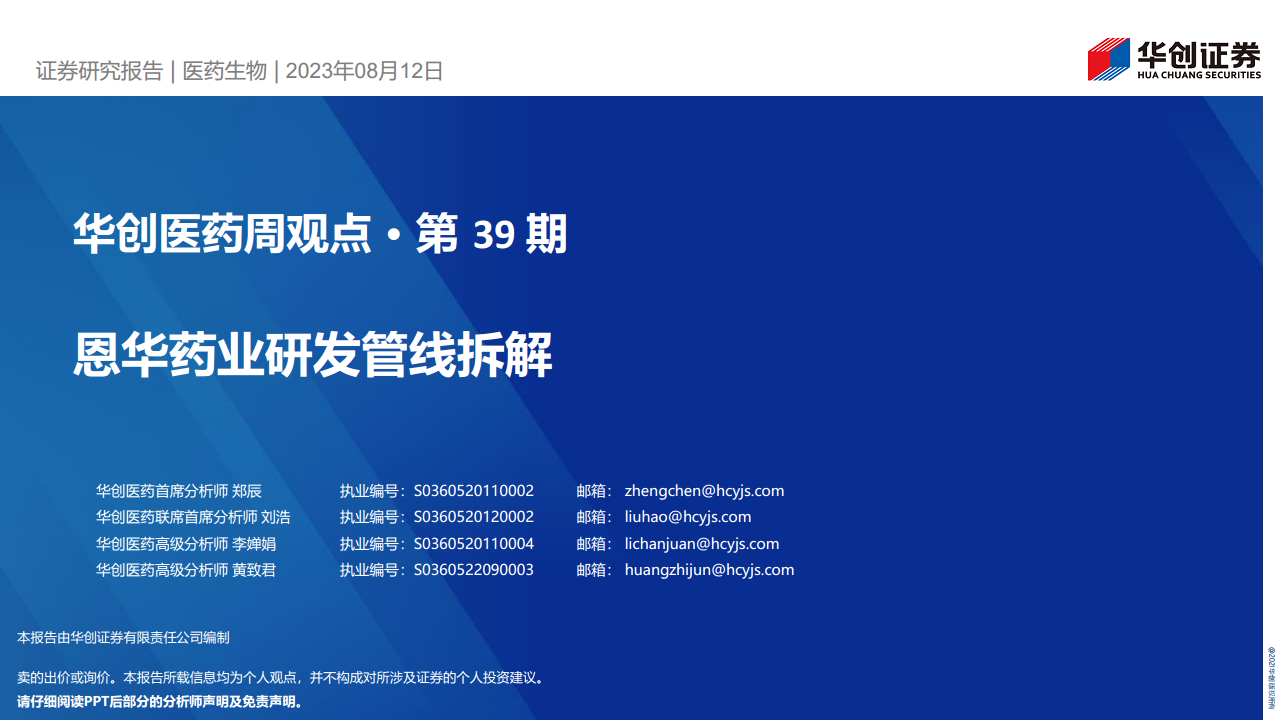Image resolution: width=1280 pixels, height=720 pixels.
Task: Click license number S0360520120002
Action: (474, 517)
